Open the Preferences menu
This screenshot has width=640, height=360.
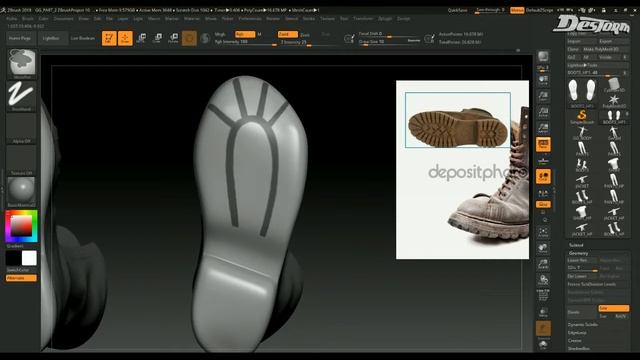(250, 18)
